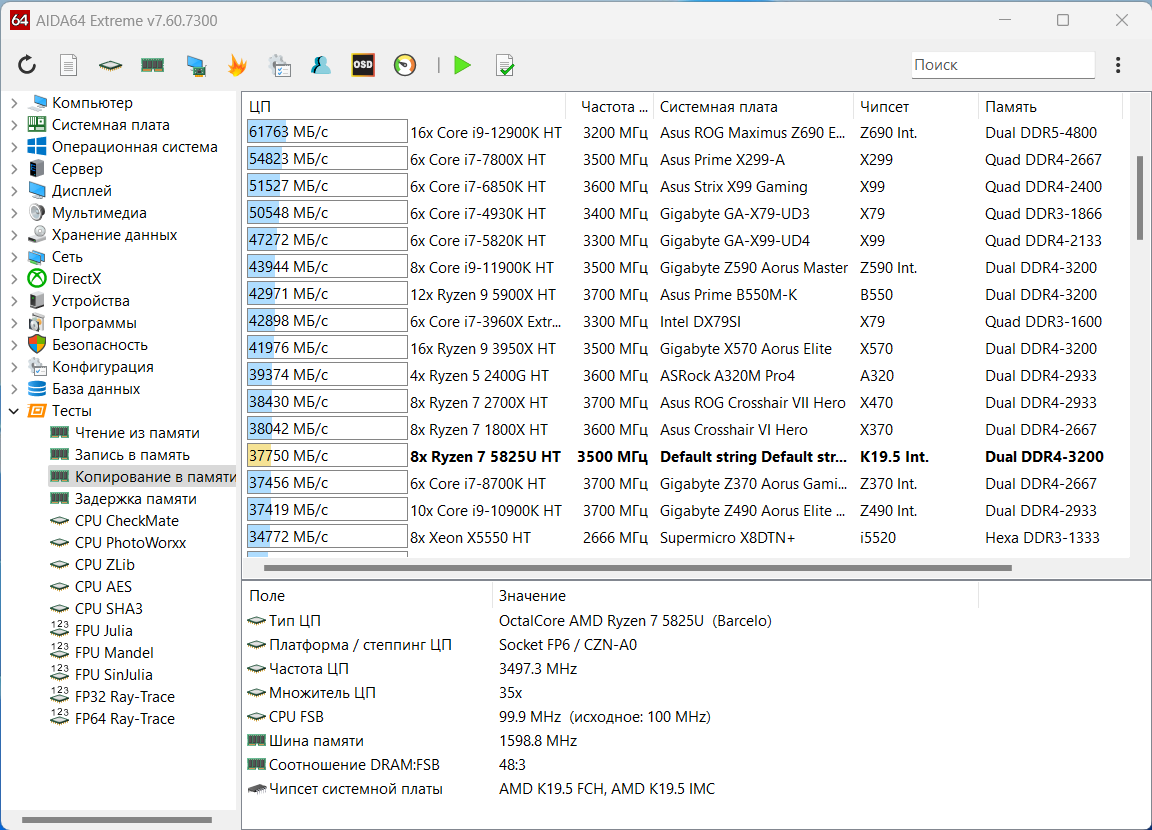Click the Память column header
1152x830 pixels.
coord(1010,107)
